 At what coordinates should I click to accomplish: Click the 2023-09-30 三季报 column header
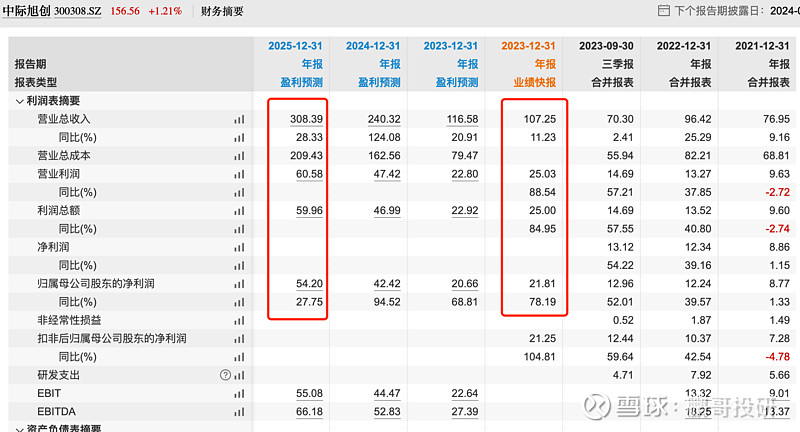pyautogui.click(x=606, y=46)
